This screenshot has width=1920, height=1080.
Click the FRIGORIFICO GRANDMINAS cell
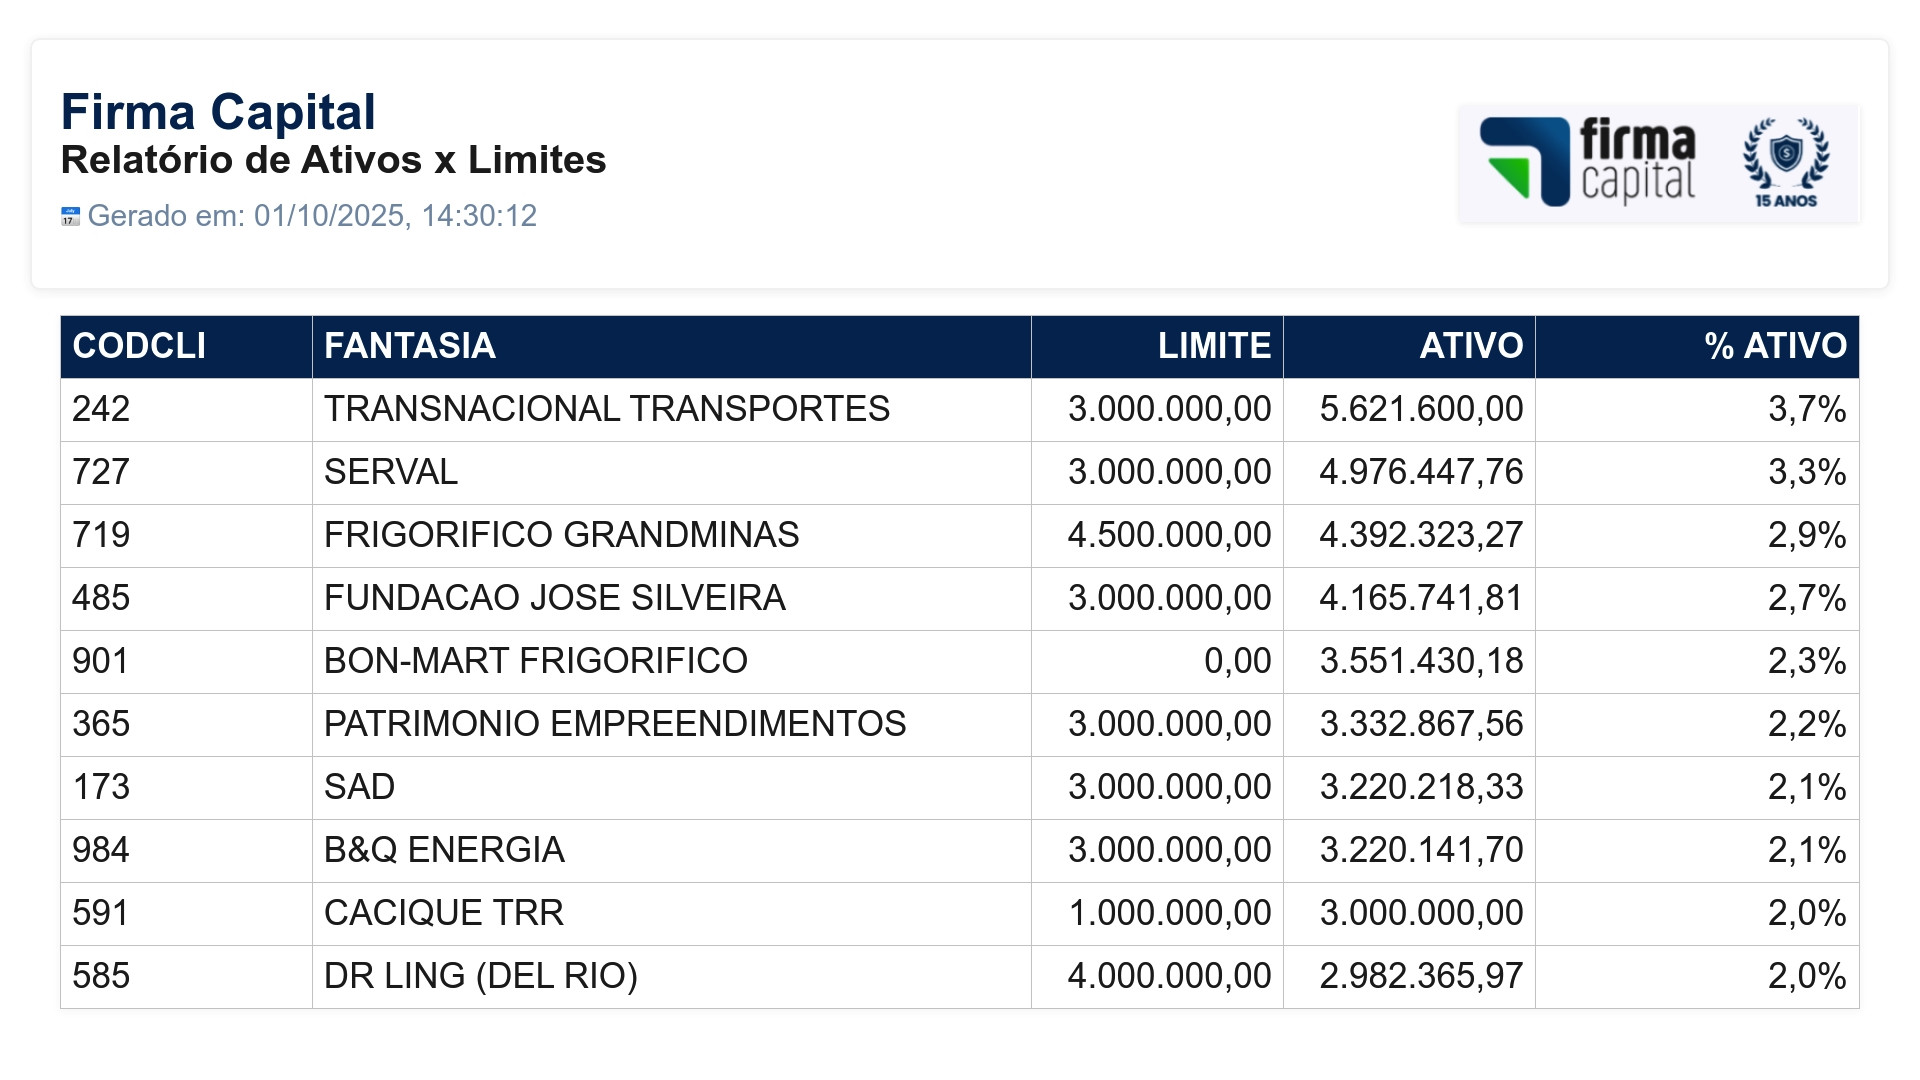click(671, 535)
